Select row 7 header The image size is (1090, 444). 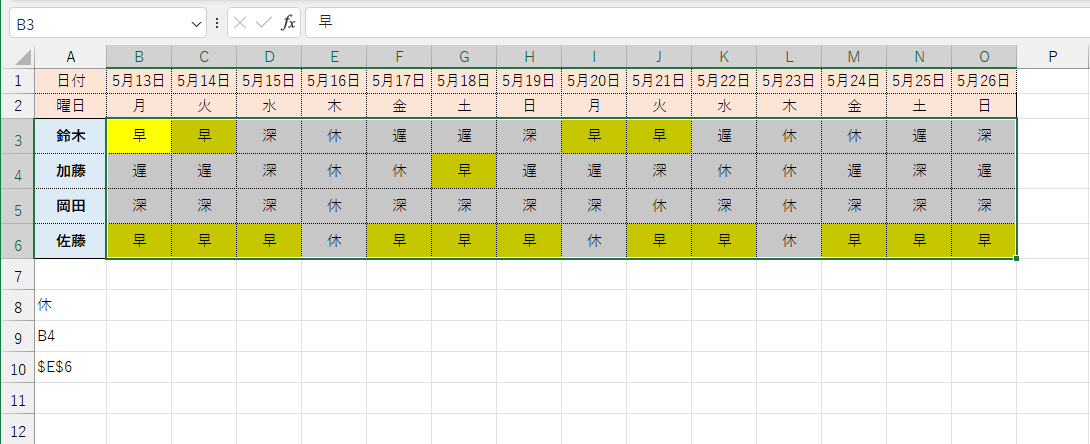(17, 274)
